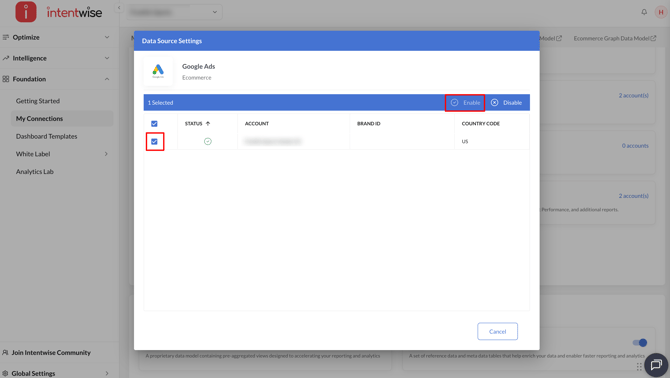Open Dashboard Templates page
The width and height of the screenshot is (670, 378).
coord(47,137)
